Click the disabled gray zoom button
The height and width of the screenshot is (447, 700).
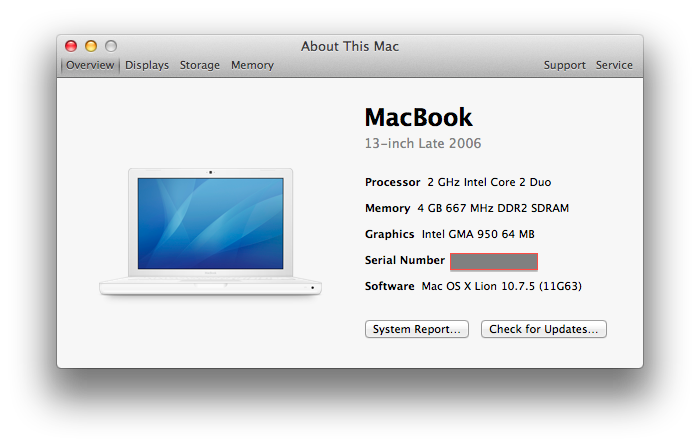pyautogui.click(x=111, y=46)
